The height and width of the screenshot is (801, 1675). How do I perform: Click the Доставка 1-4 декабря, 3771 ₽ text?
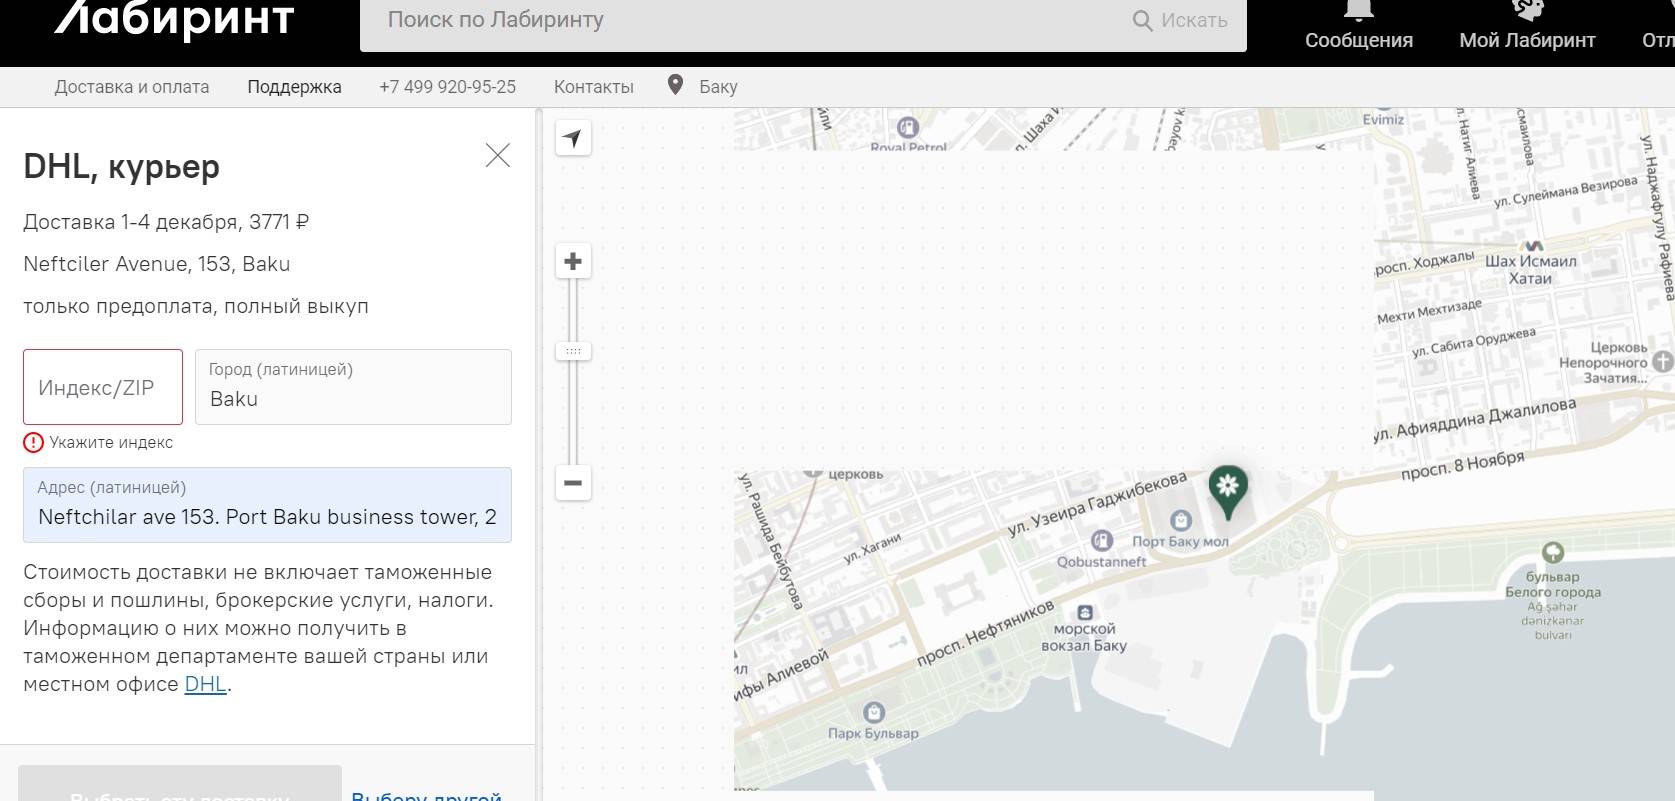[166, 222]
